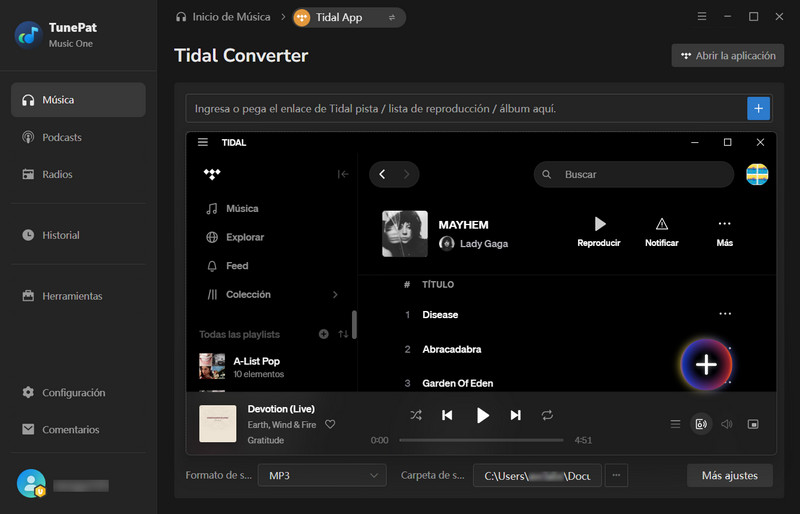Select the track Disease
The height and width of the screenshot is (514, 800).
click(440, 315)
